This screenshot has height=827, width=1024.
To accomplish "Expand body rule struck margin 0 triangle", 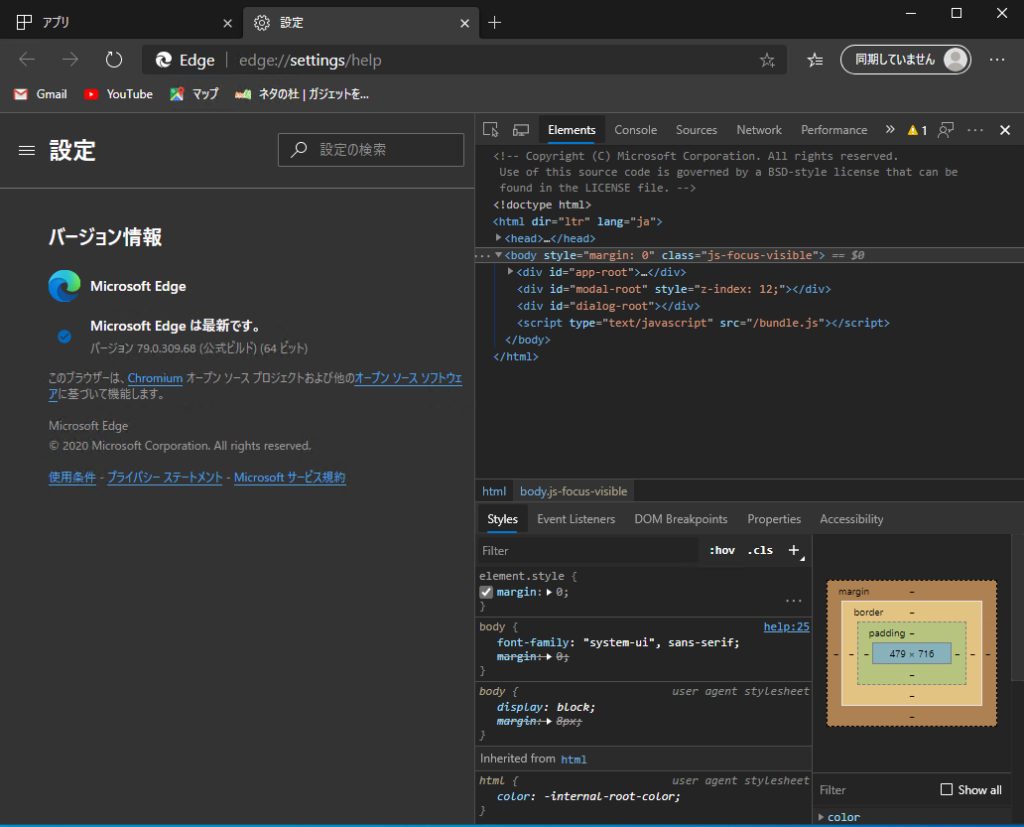I will pyautogui.click(x=549, y=657).
